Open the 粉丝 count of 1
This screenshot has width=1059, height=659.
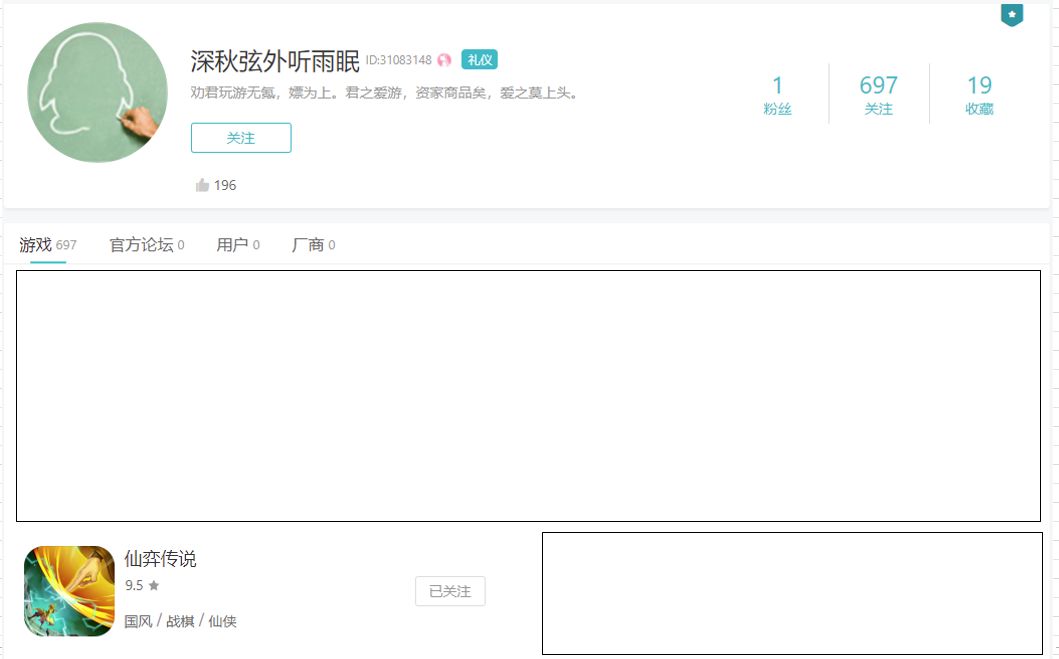(777, 95)
